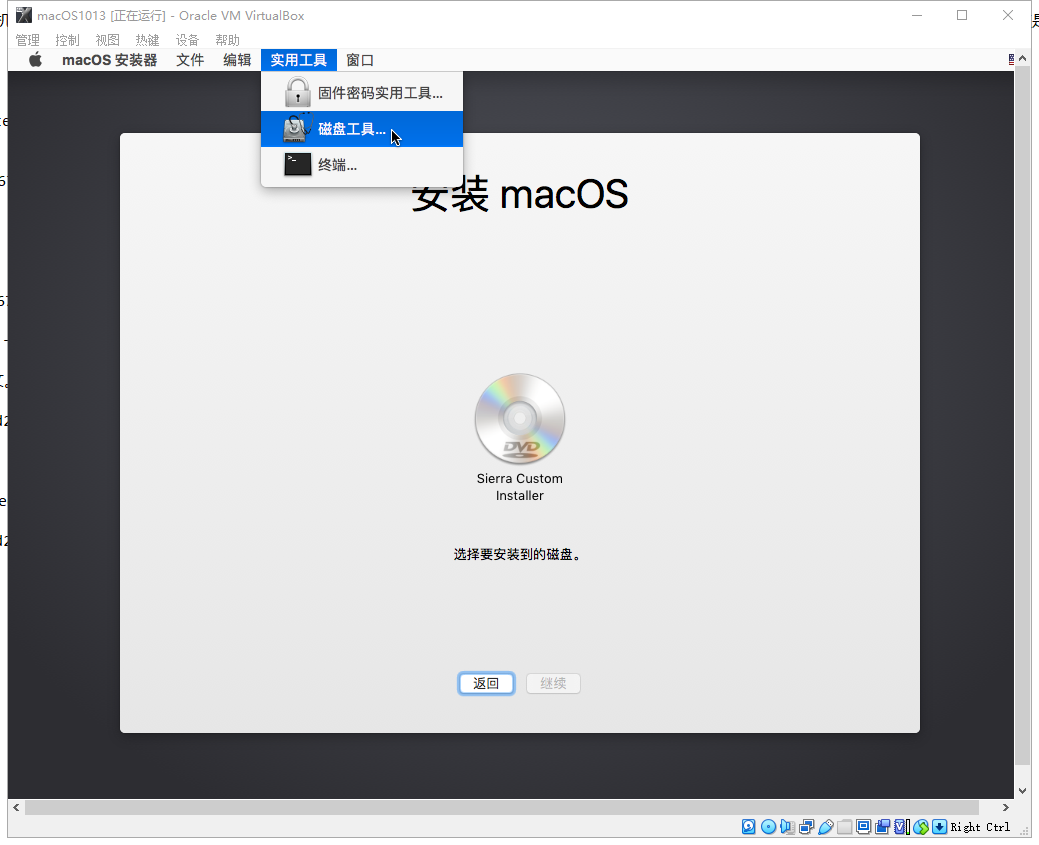Click the horizontal scrollbar right arrow

pos(1006,807)
